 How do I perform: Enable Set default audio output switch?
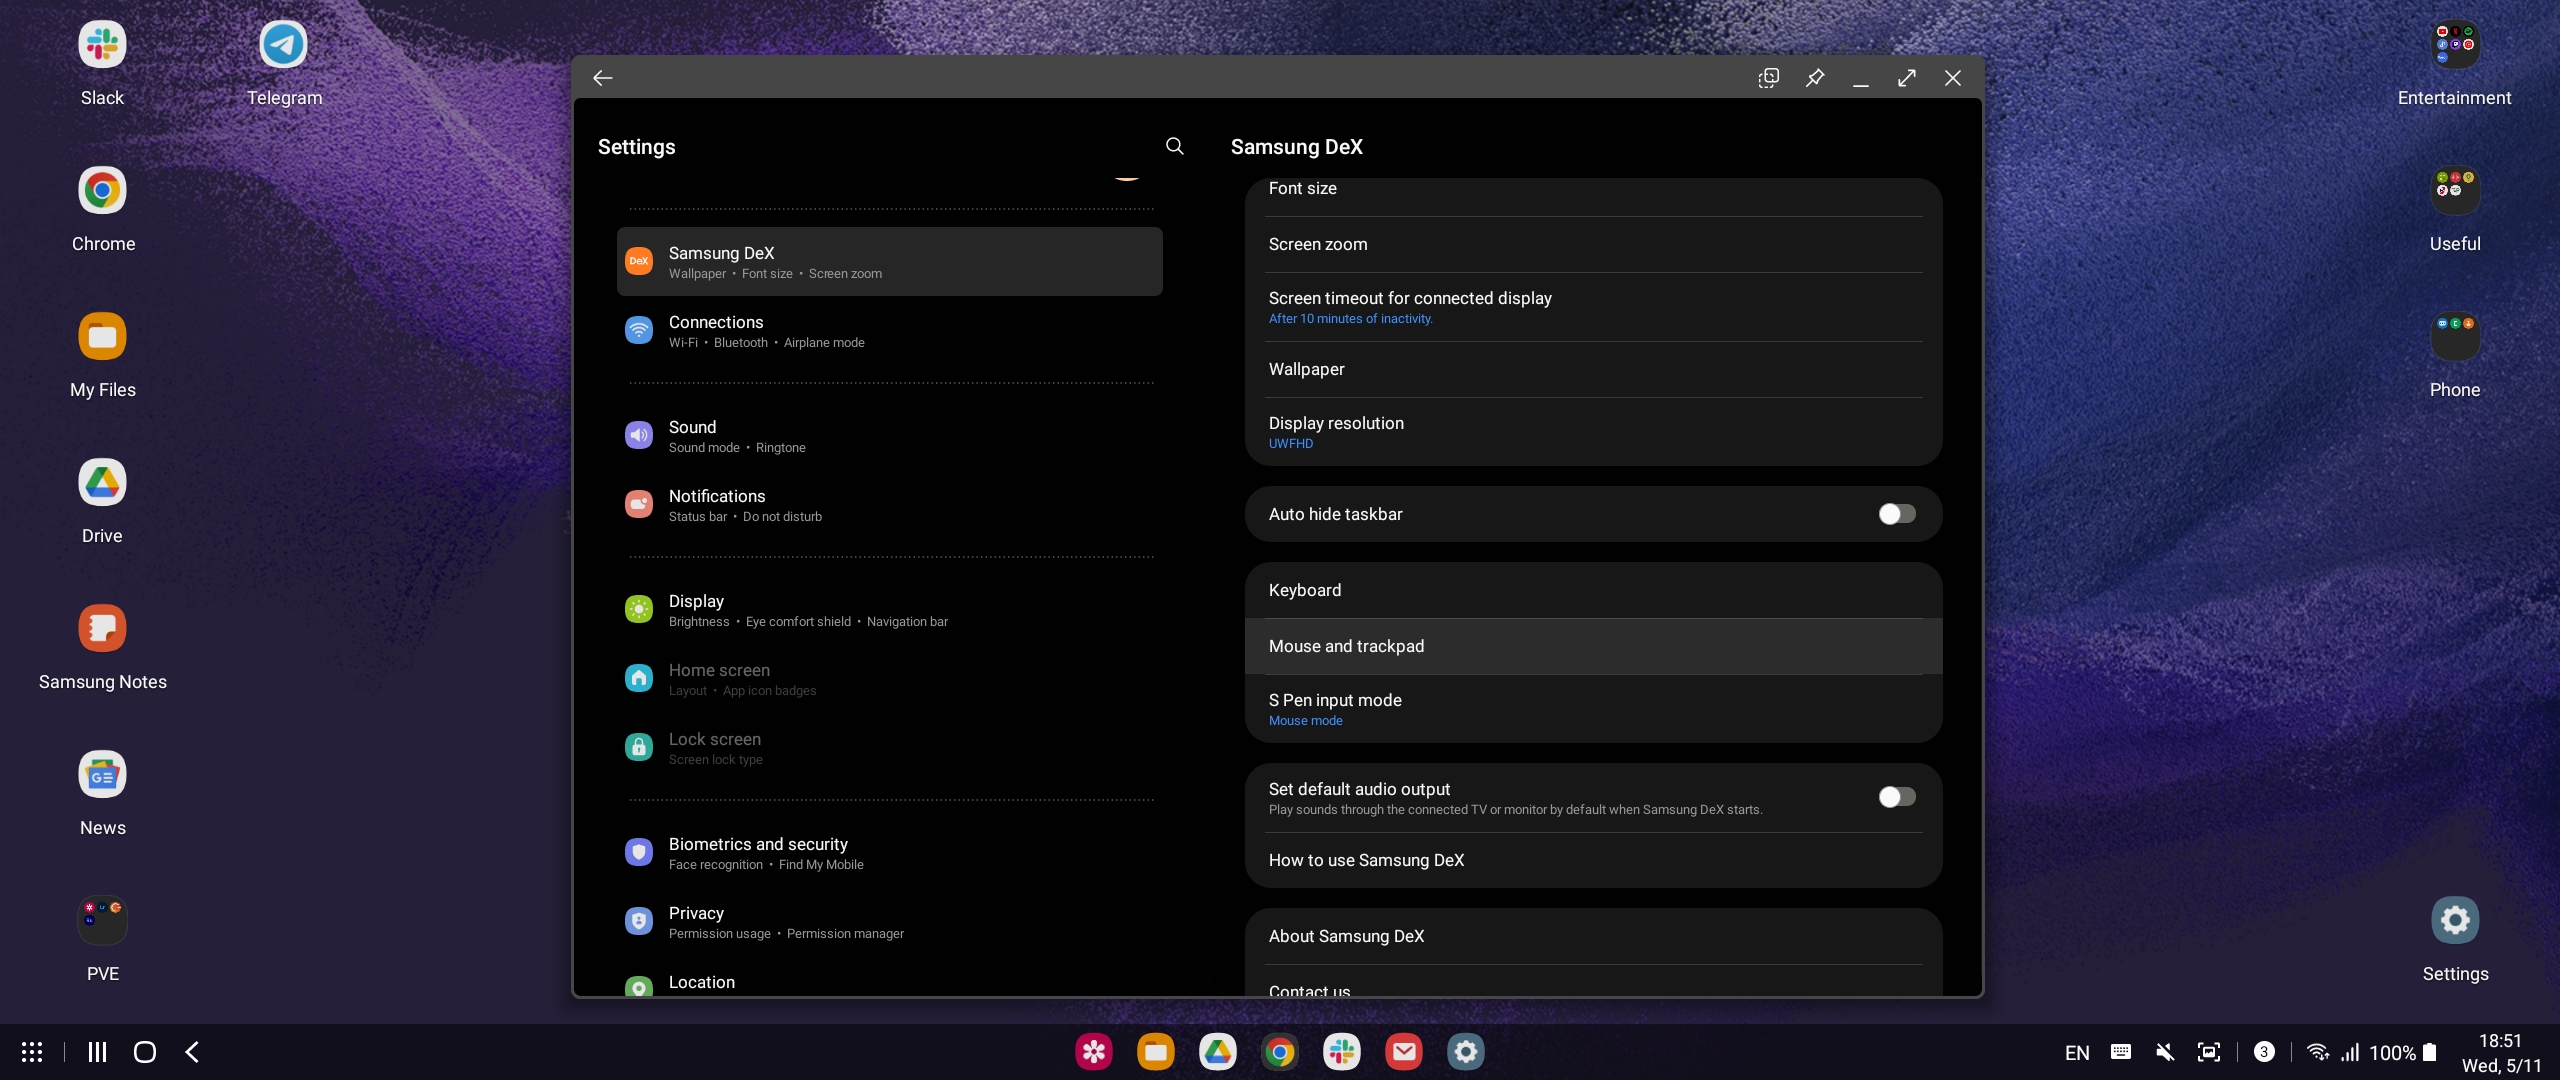[x=1896, y=797]
